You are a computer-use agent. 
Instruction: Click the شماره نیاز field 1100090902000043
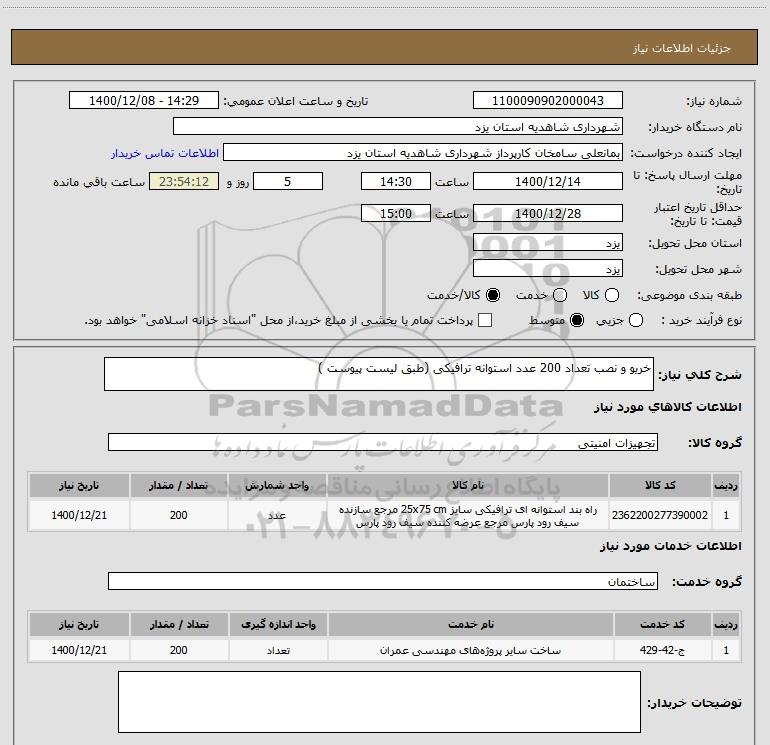(x=548, y=101)
